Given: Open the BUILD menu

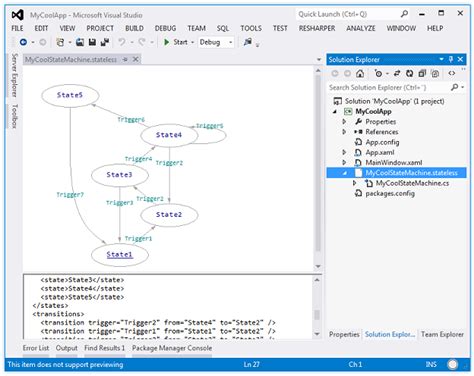Looking at the screenshot, I should pyautogui.click(x=134, y=28).
